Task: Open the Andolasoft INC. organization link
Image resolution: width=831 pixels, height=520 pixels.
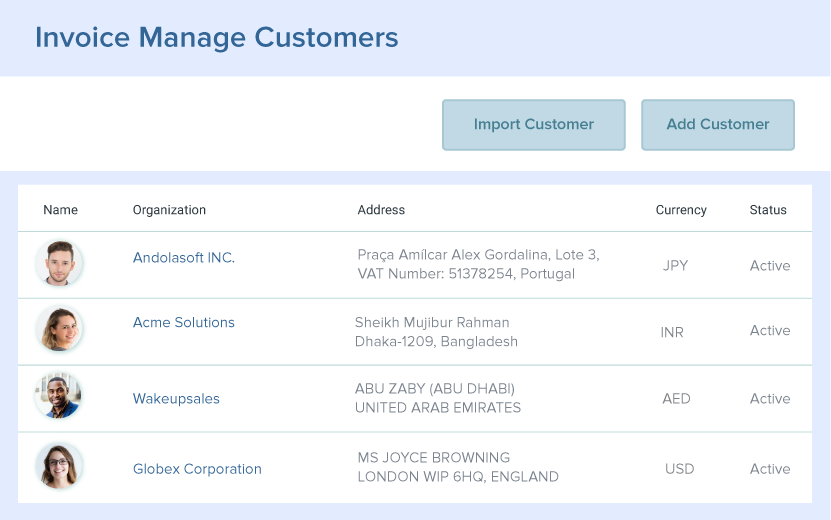Action: 183,258
